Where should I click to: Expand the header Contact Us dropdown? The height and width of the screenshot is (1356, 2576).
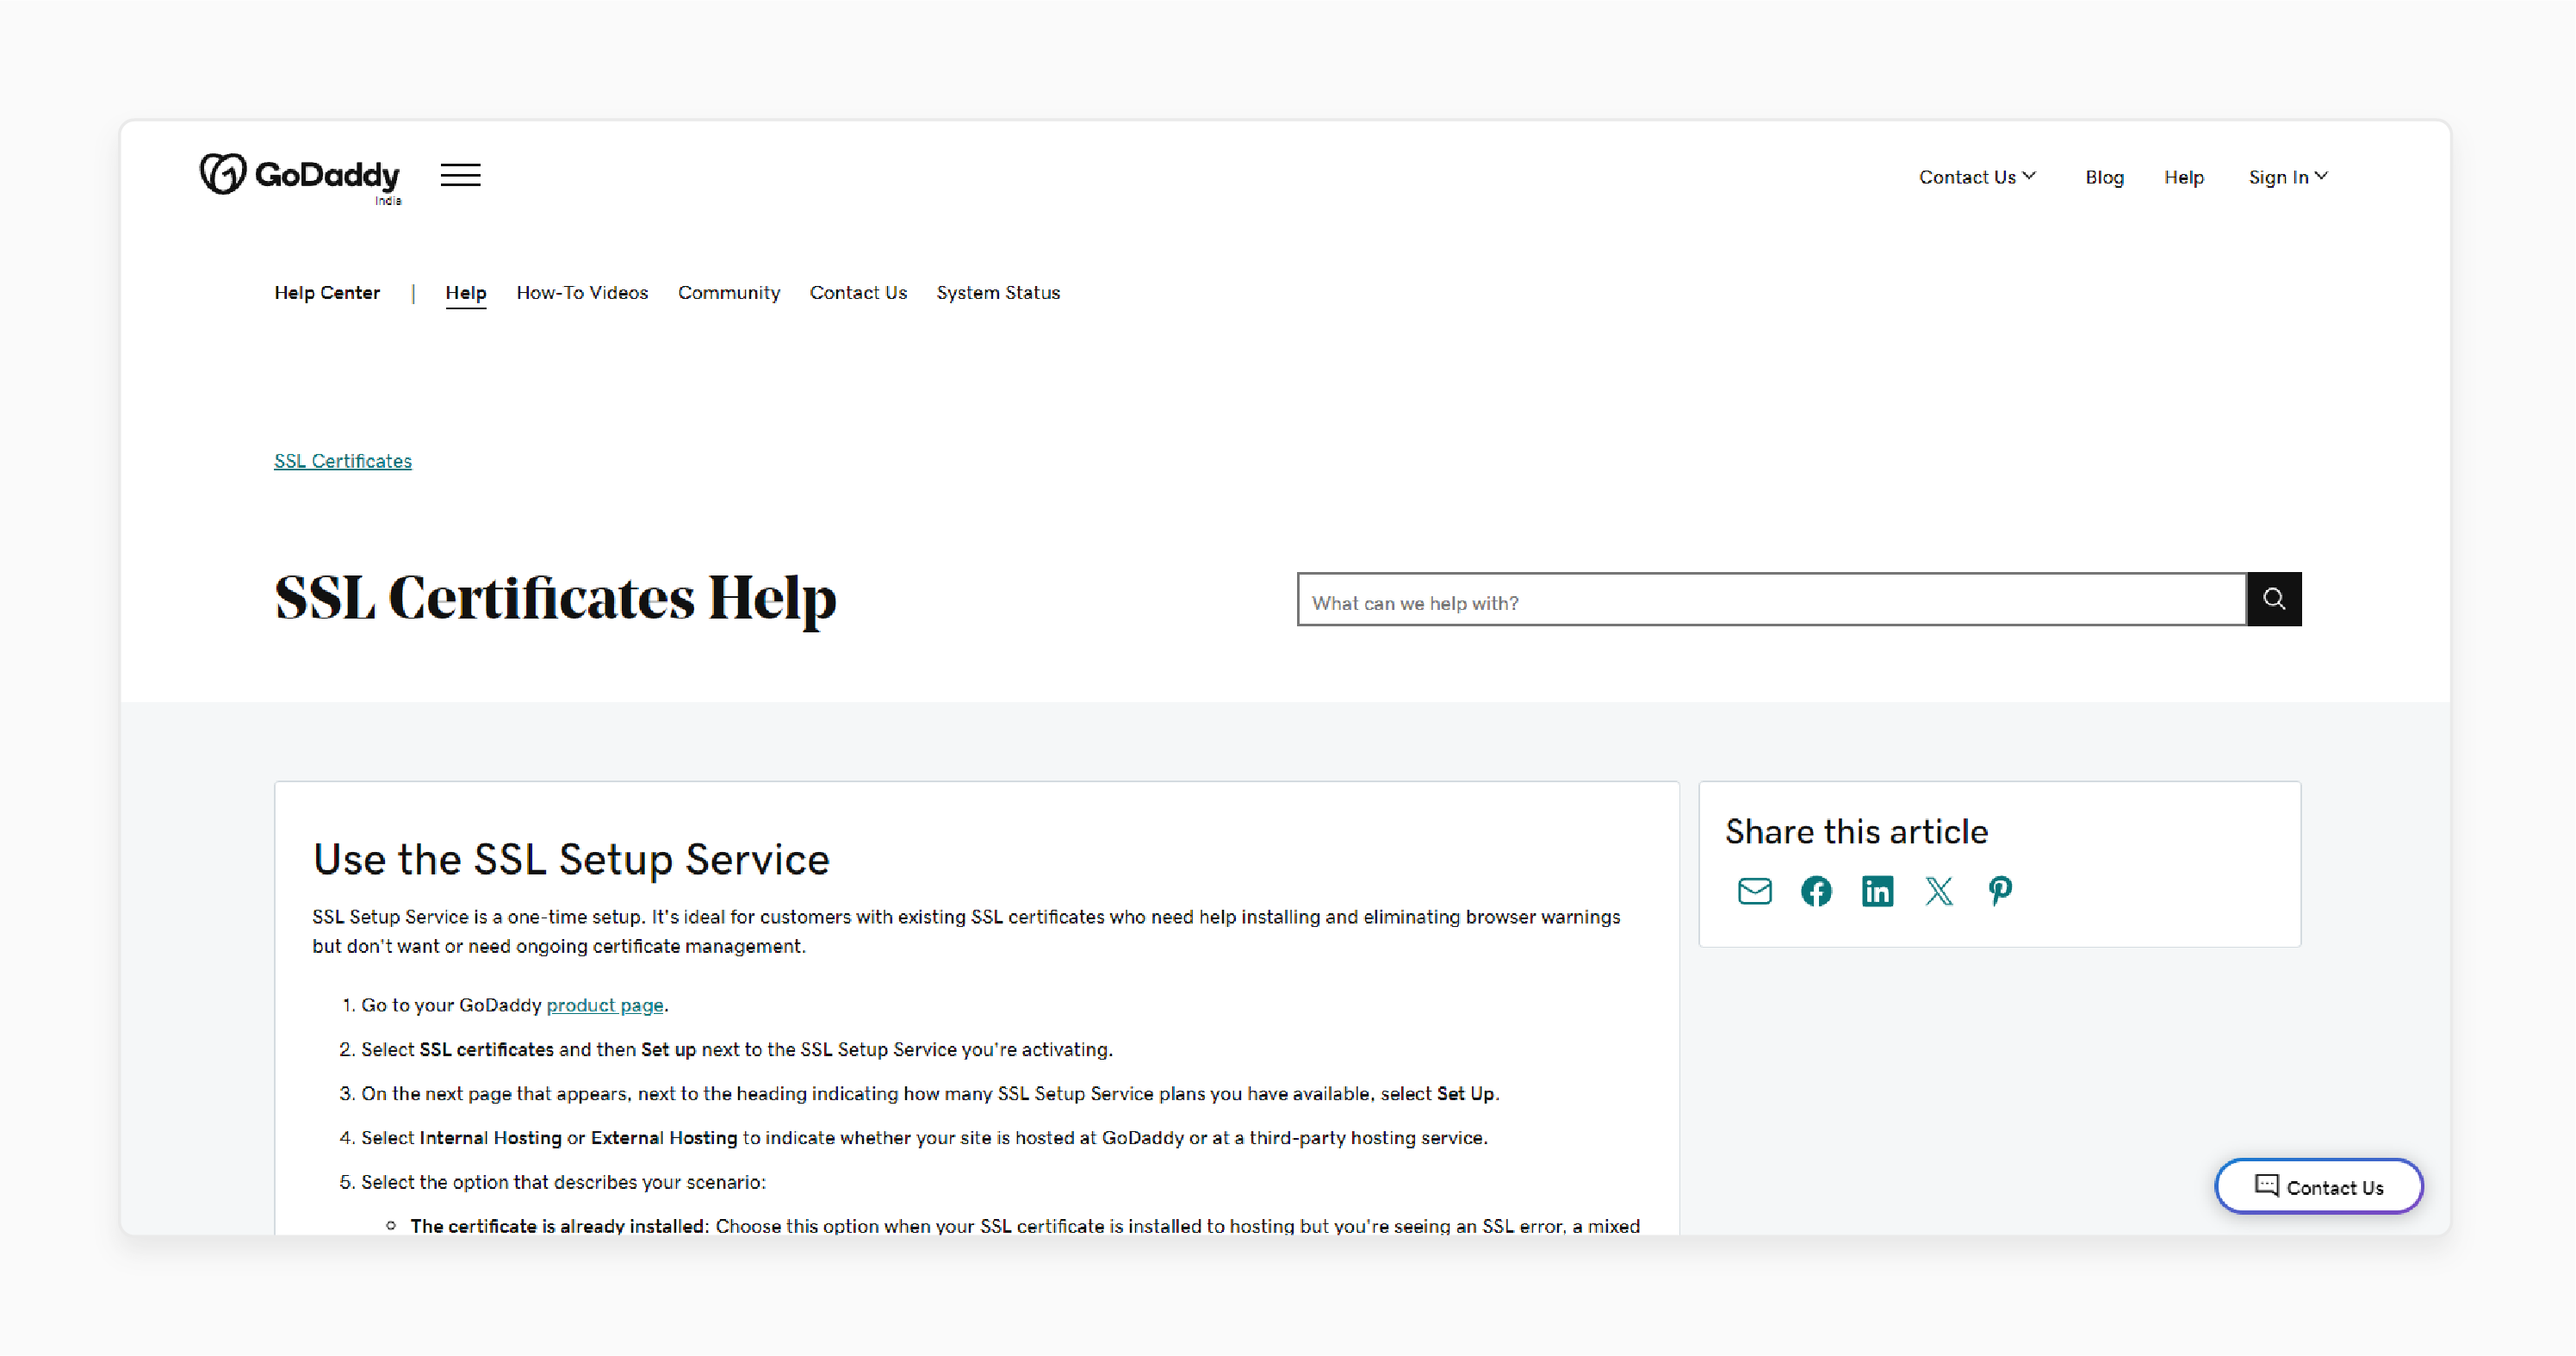tap(1977, 177)
